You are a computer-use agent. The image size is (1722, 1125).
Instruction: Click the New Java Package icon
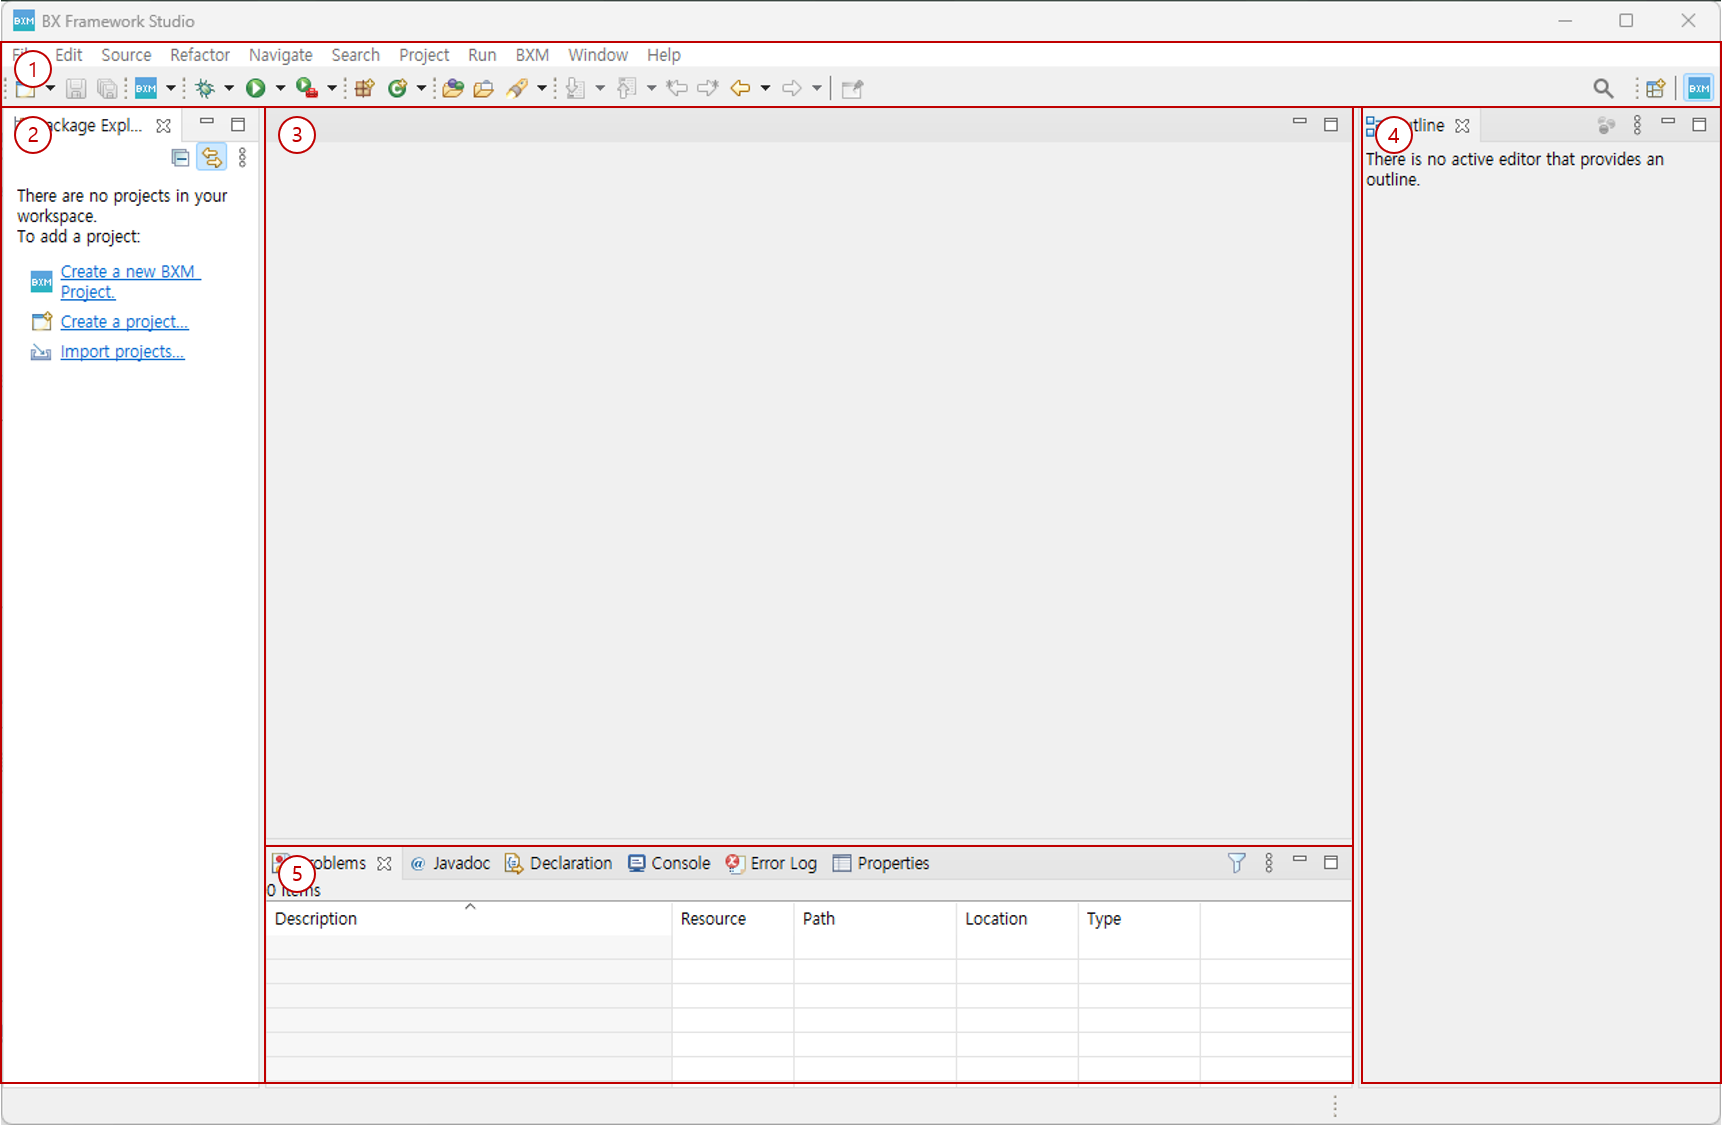364,88
